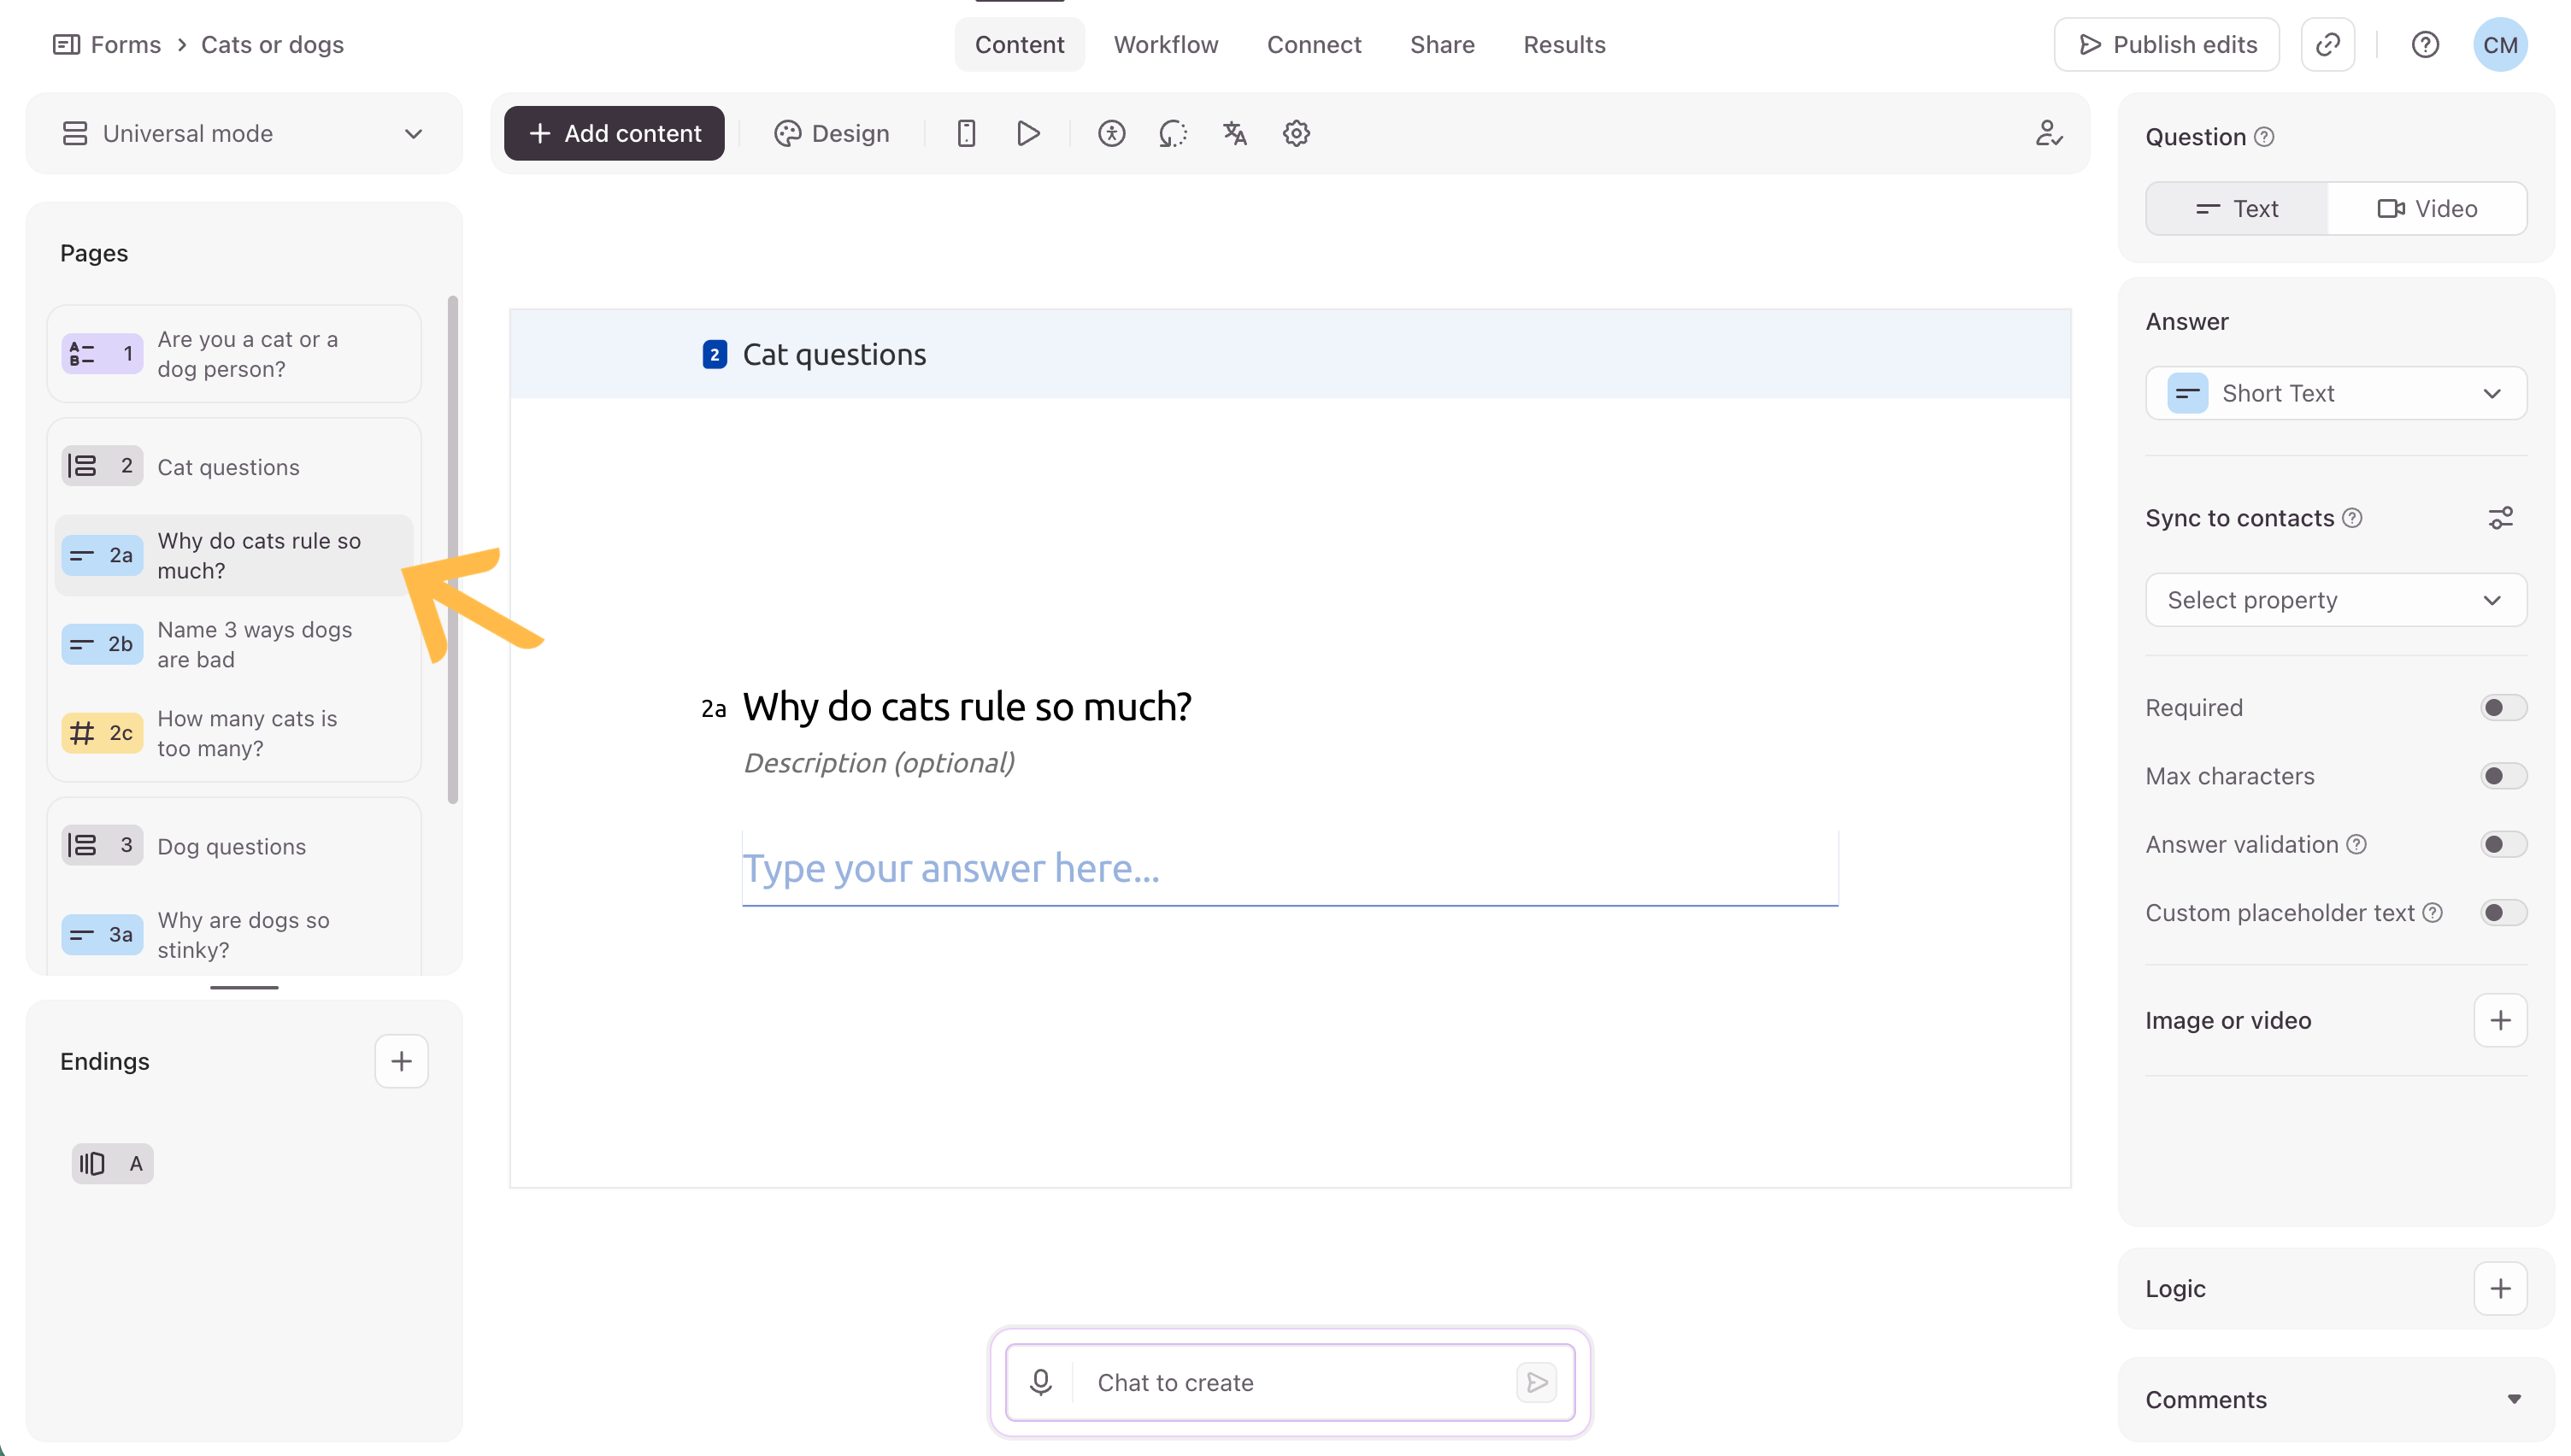Image resolution: width=2571 pixels, height=1456 pixels.
Task: Toggle the Required switch
Action: pos(2502,708)
